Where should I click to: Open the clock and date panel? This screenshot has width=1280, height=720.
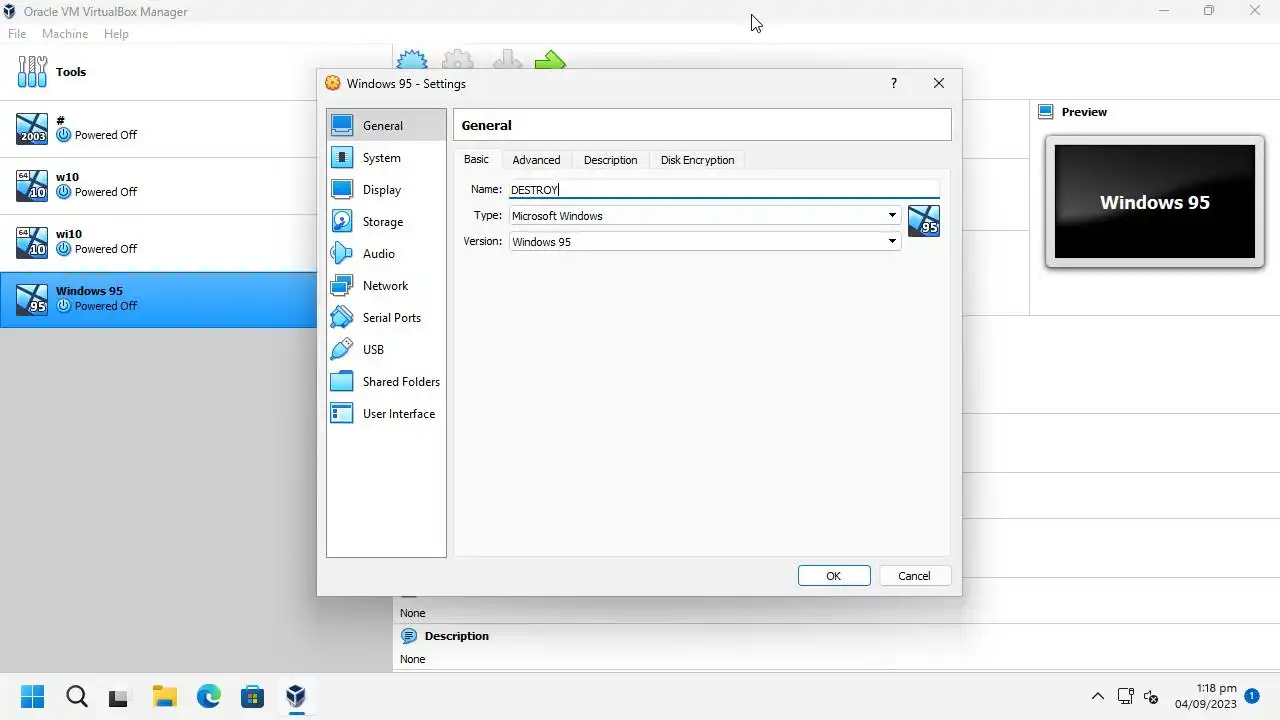click(x=1206, y=696)
